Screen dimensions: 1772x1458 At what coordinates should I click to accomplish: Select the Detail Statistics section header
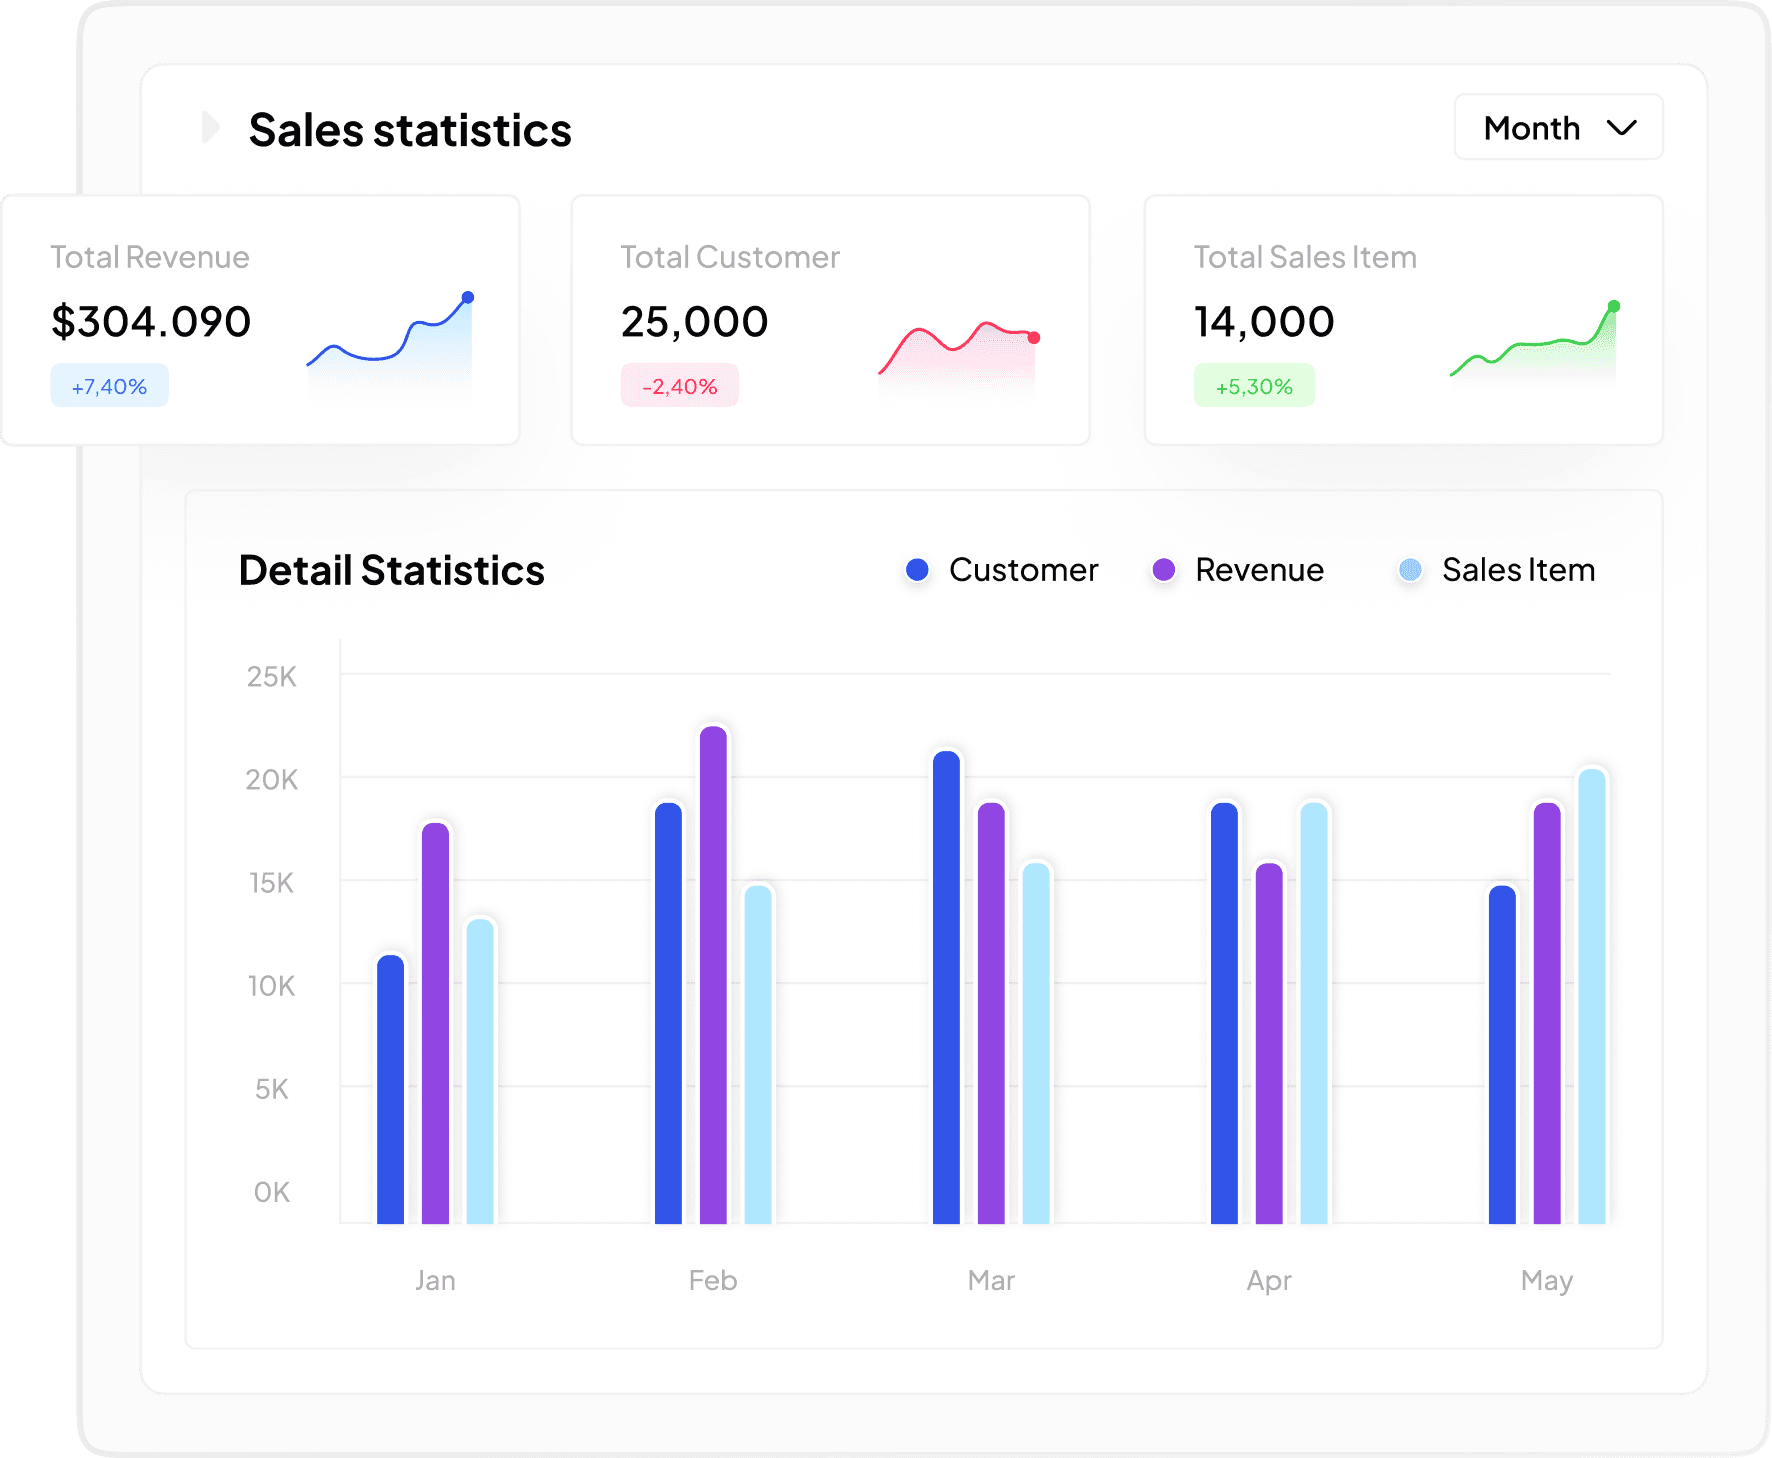[390, 570]
